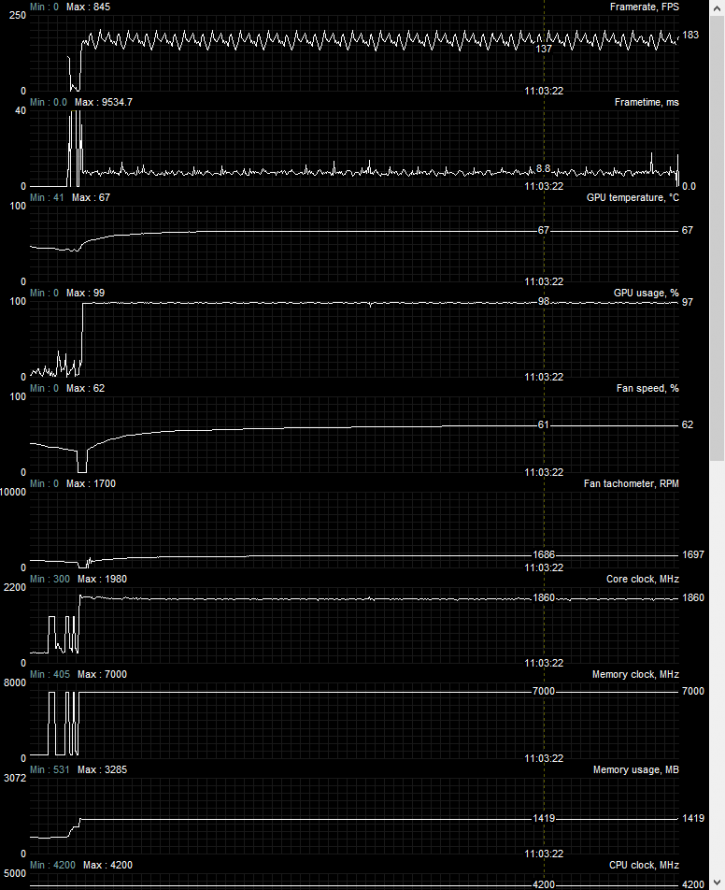The height and width of the screenshot is (890, 725).
Task: Click the frametime cursor value 8.8
Action: [x=543, y=169]
